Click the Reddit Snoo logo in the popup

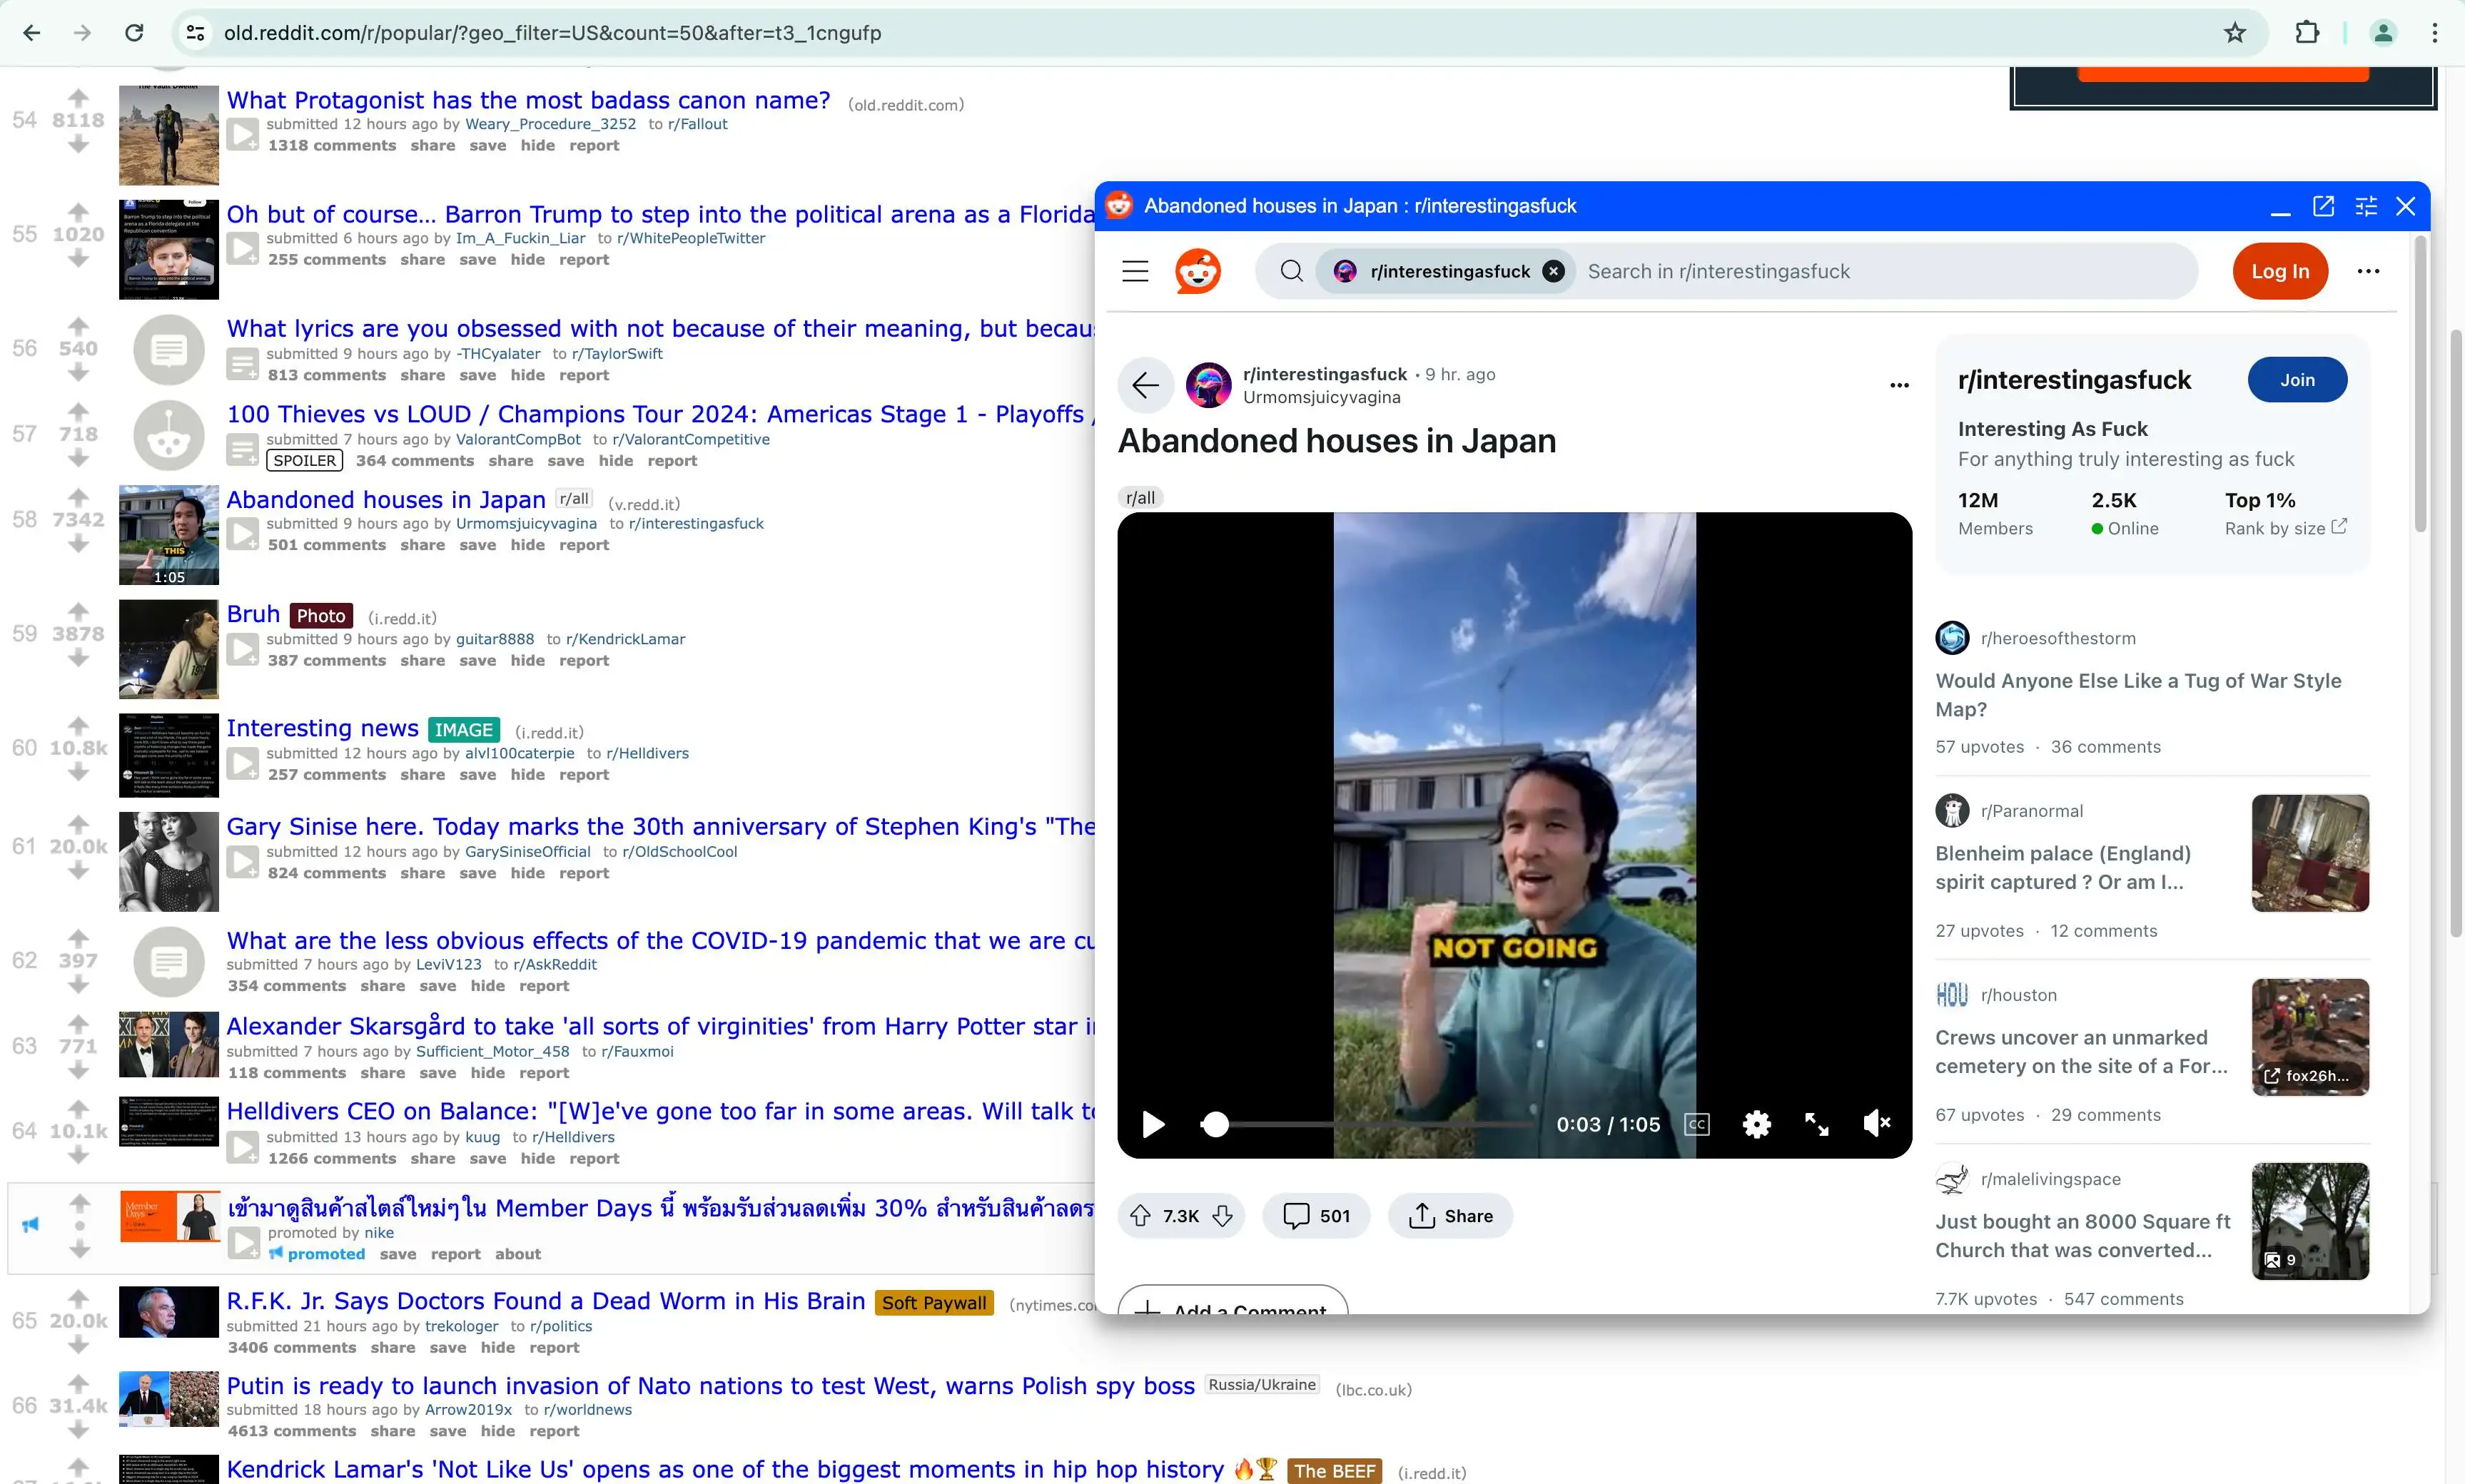click(1197, 271)
